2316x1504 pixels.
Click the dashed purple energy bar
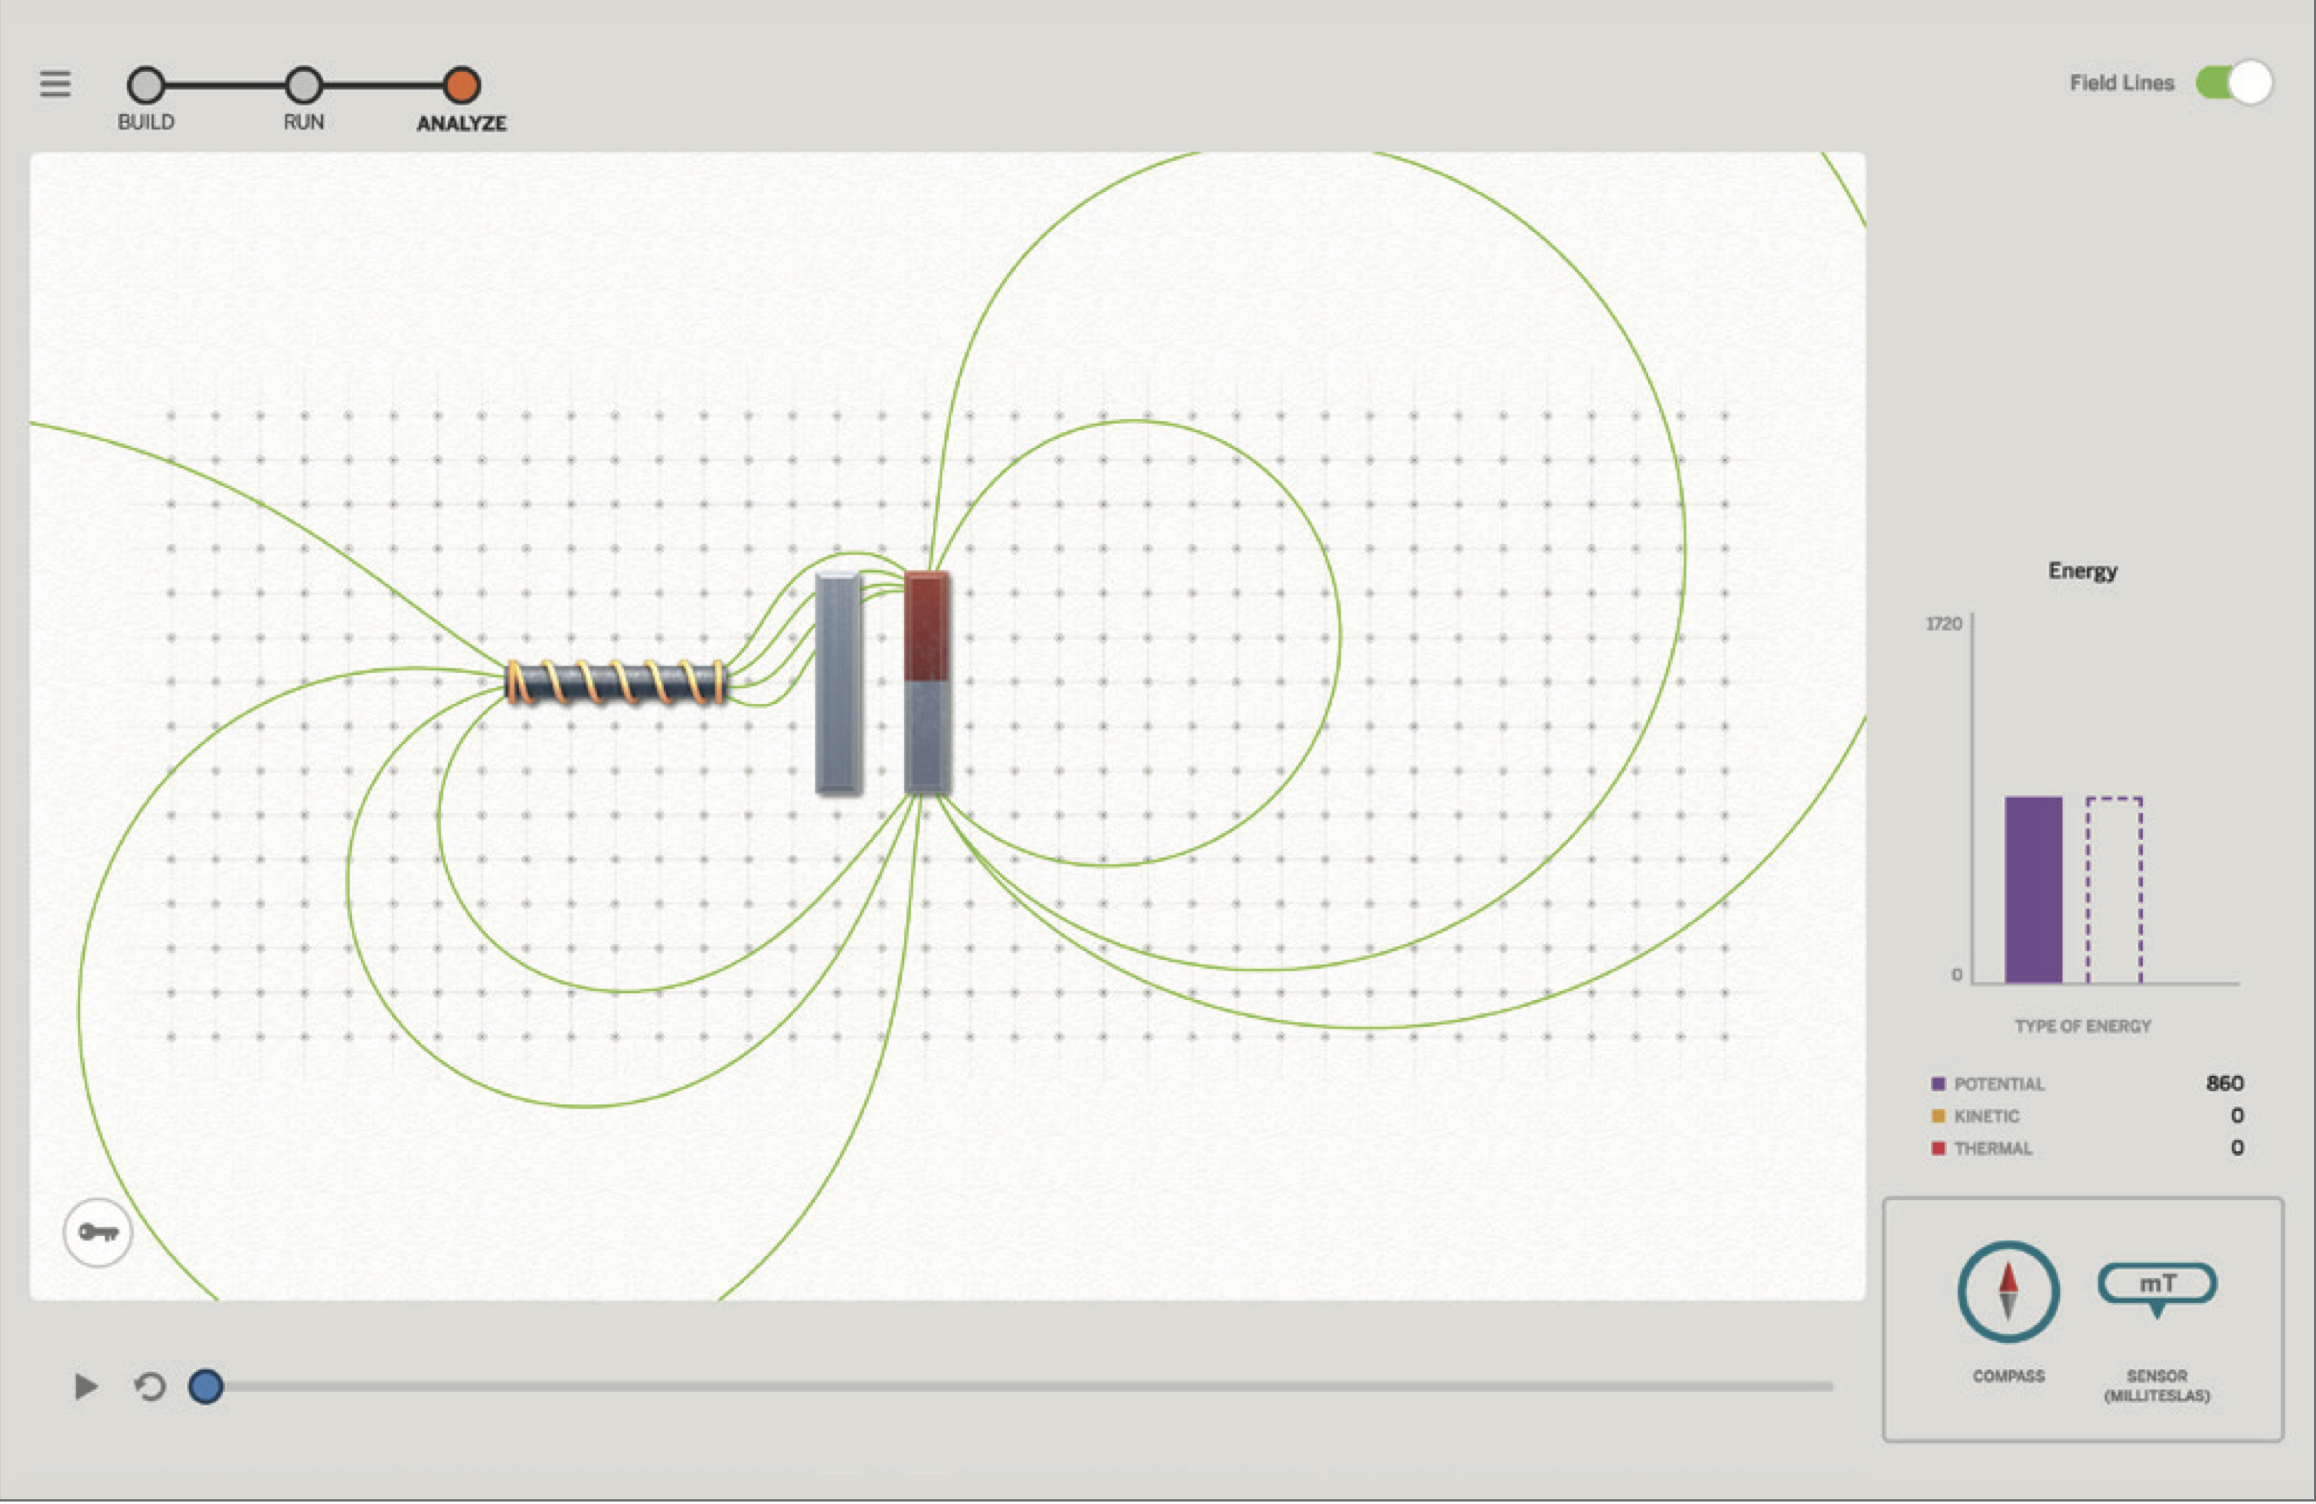tap(2114, 890)
